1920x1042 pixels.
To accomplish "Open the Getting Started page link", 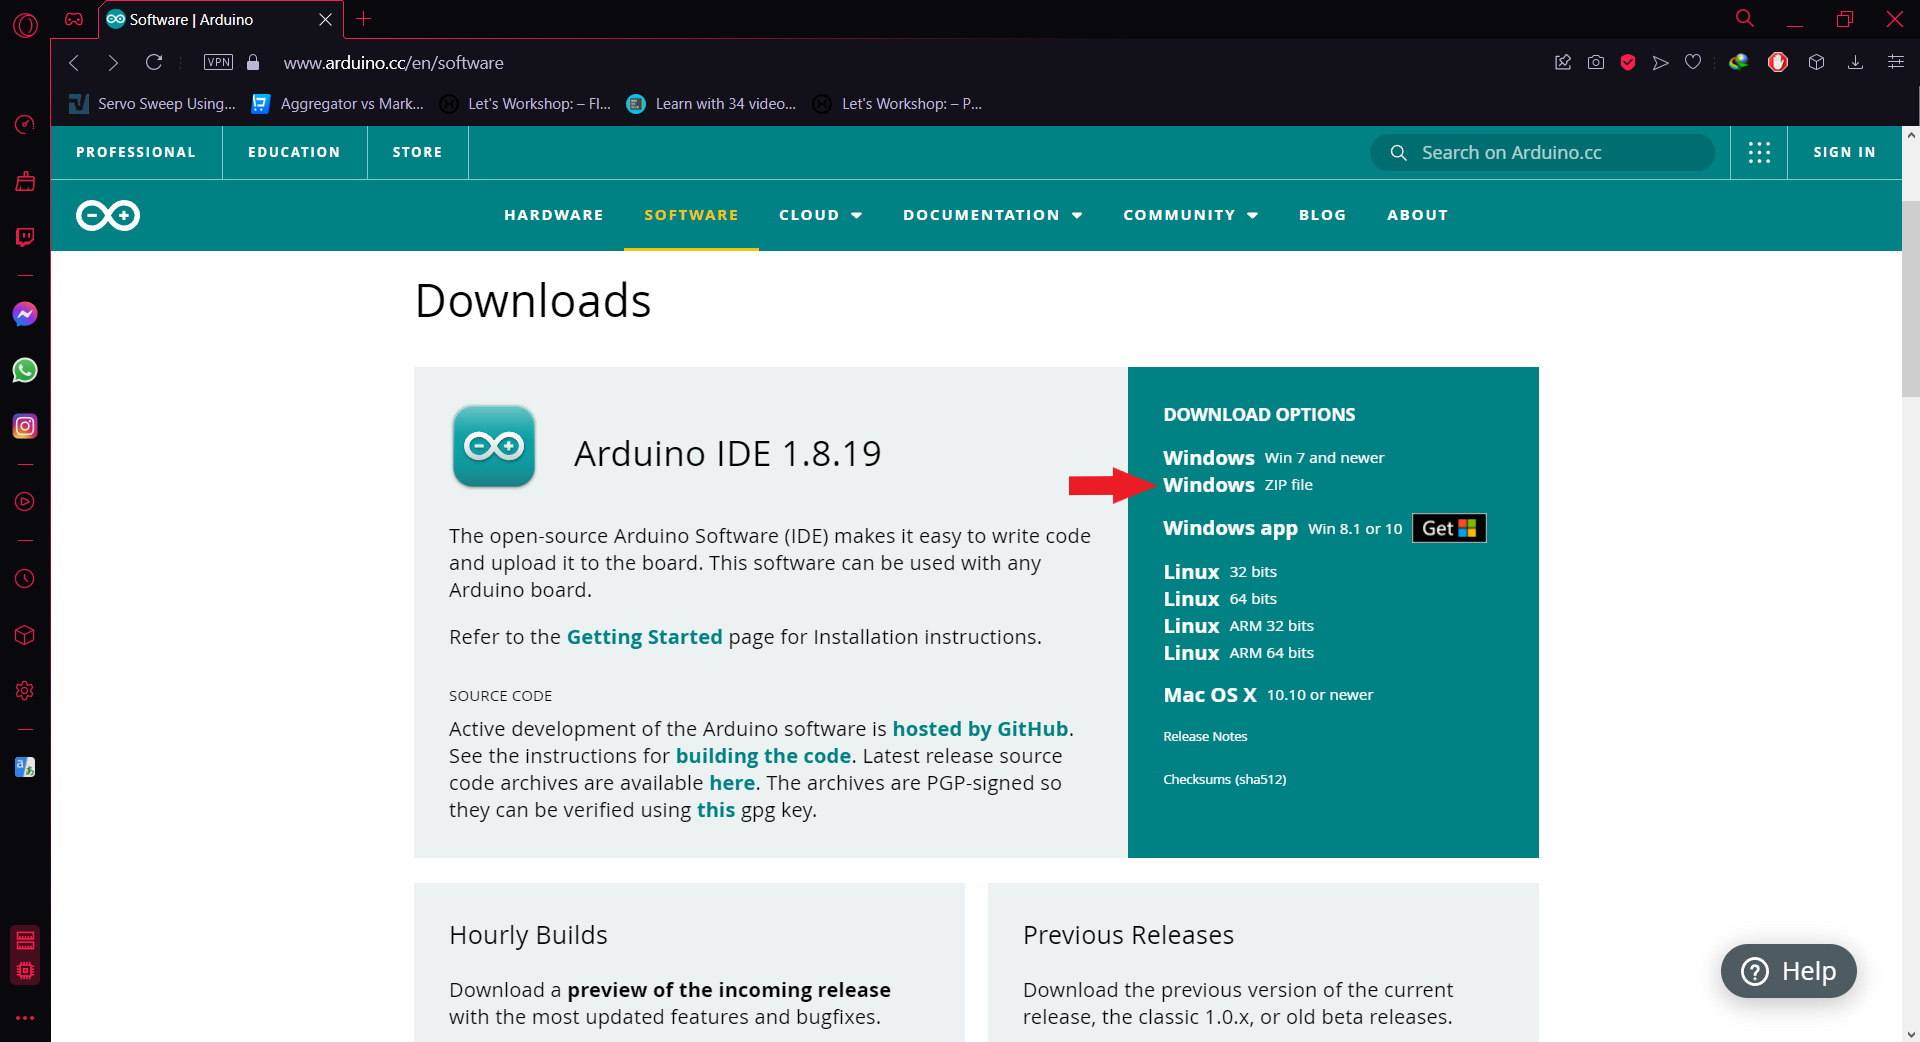I will point(644,637).
